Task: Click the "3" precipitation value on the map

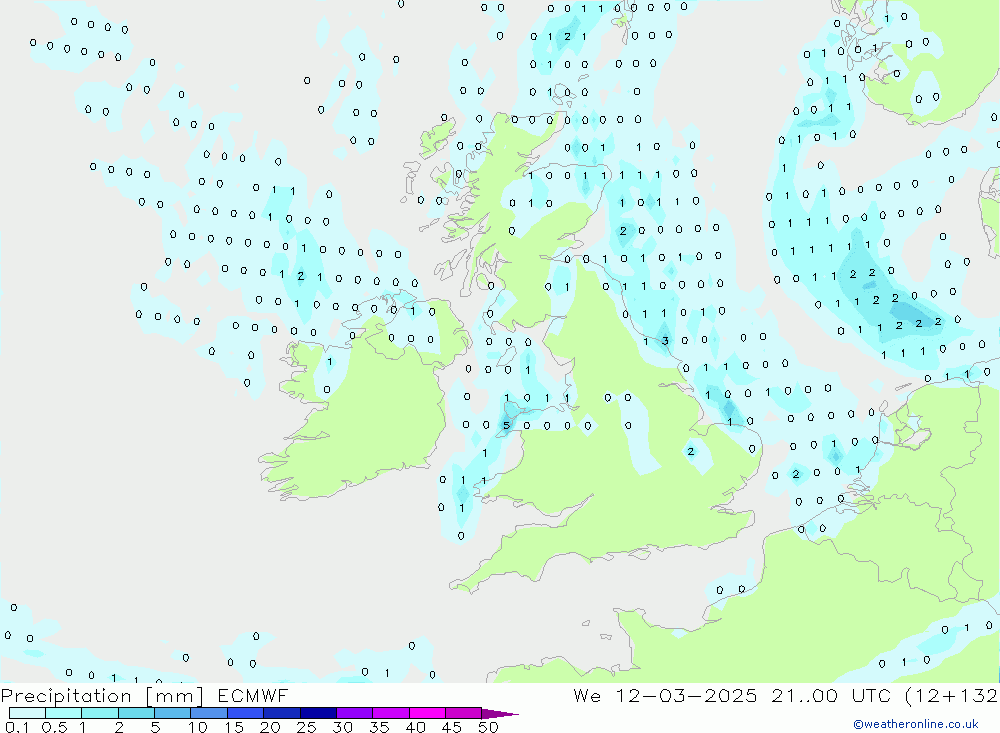Action: (665, 341)
